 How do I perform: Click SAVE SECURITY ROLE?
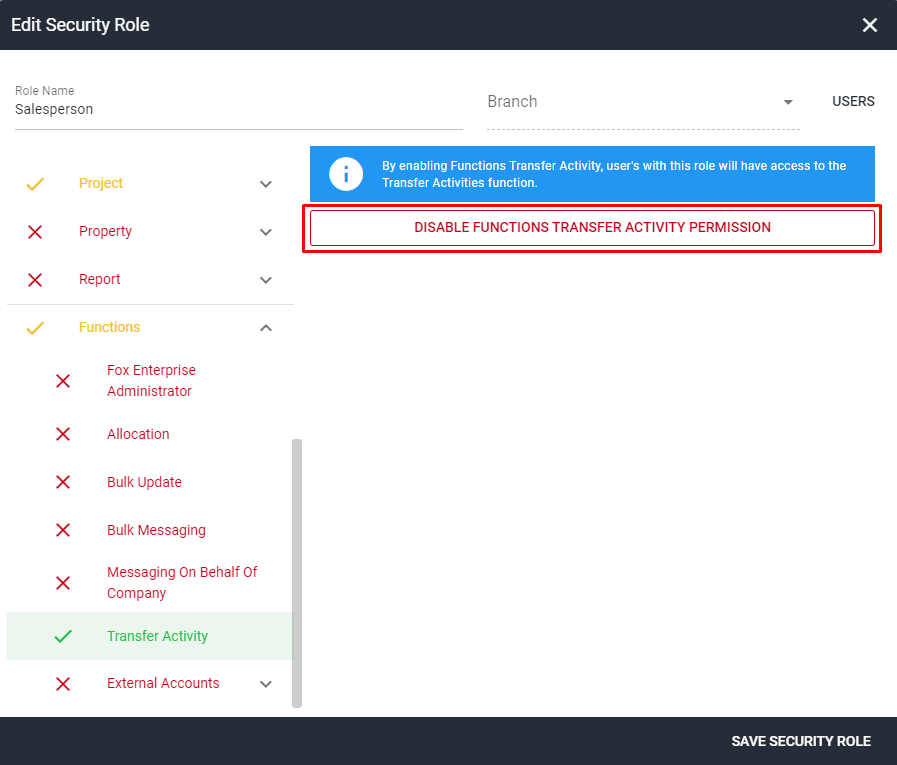pos(800,741)
